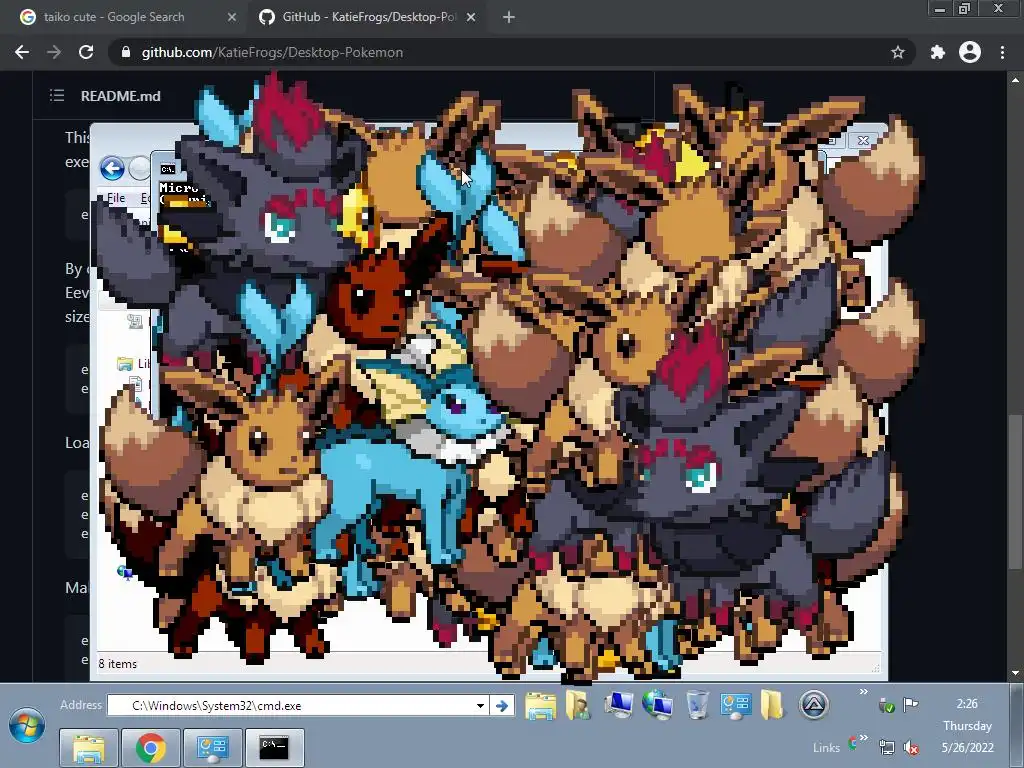Switch to Command Prompt taskbar button

coord(274,748)
